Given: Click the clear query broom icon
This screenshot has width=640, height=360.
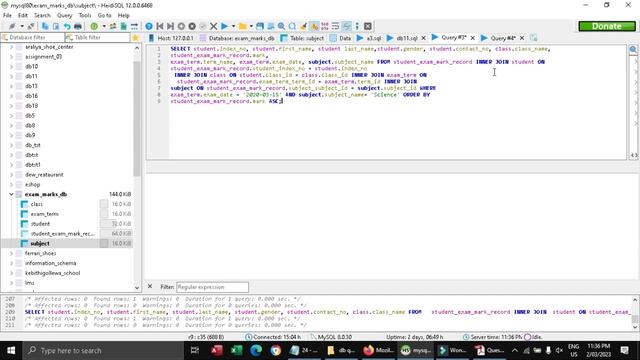Looking at the screenshot, I should [303, 26].
